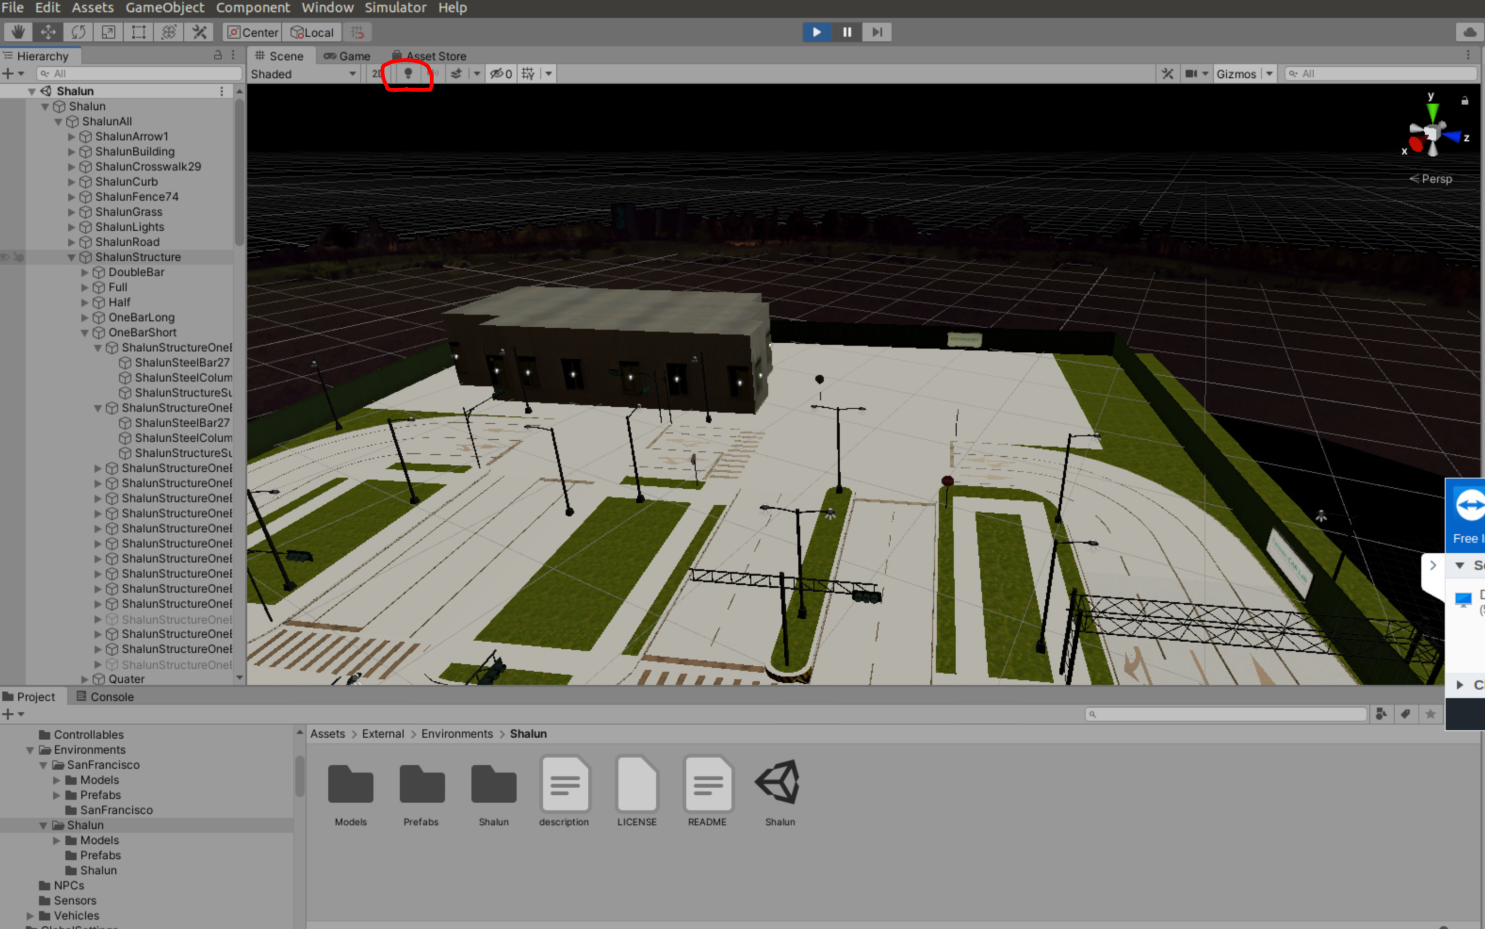1485x929 pixels.
Task: Click favorite star icon in Project toolbar
Action: pyautogui.click(x=1430, y=714)
